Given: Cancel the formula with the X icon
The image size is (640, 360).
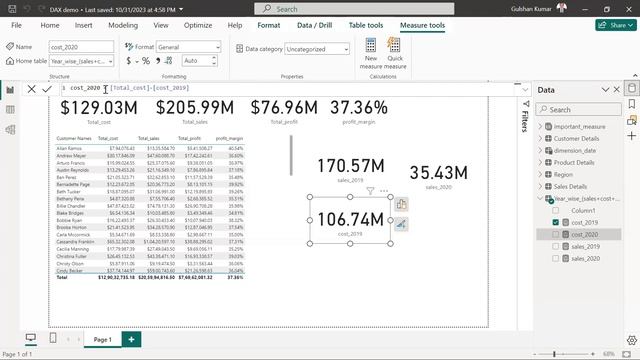Looking at the screenshot, I should pos(31,89).
